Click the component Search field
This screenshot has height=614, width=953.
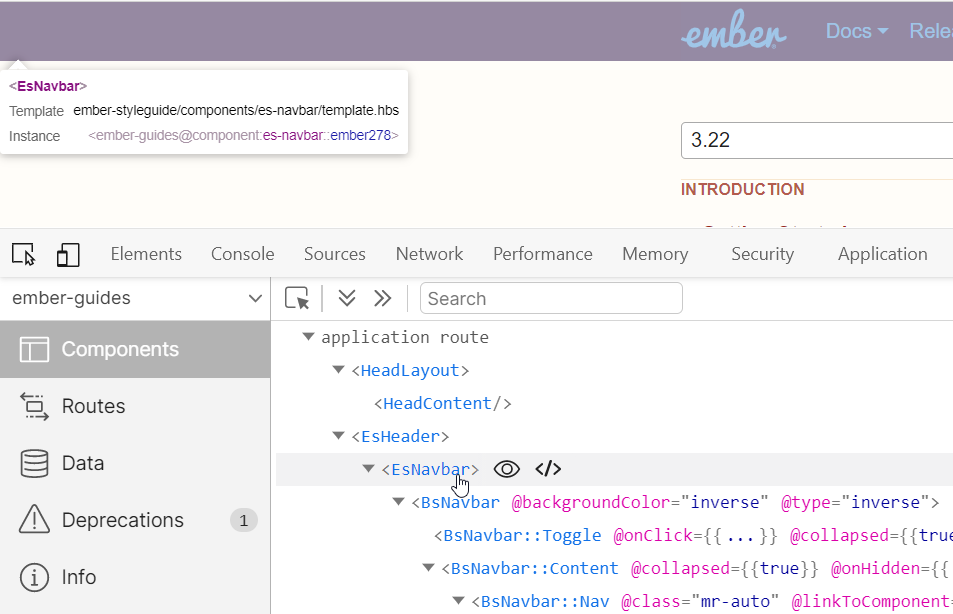551,298
